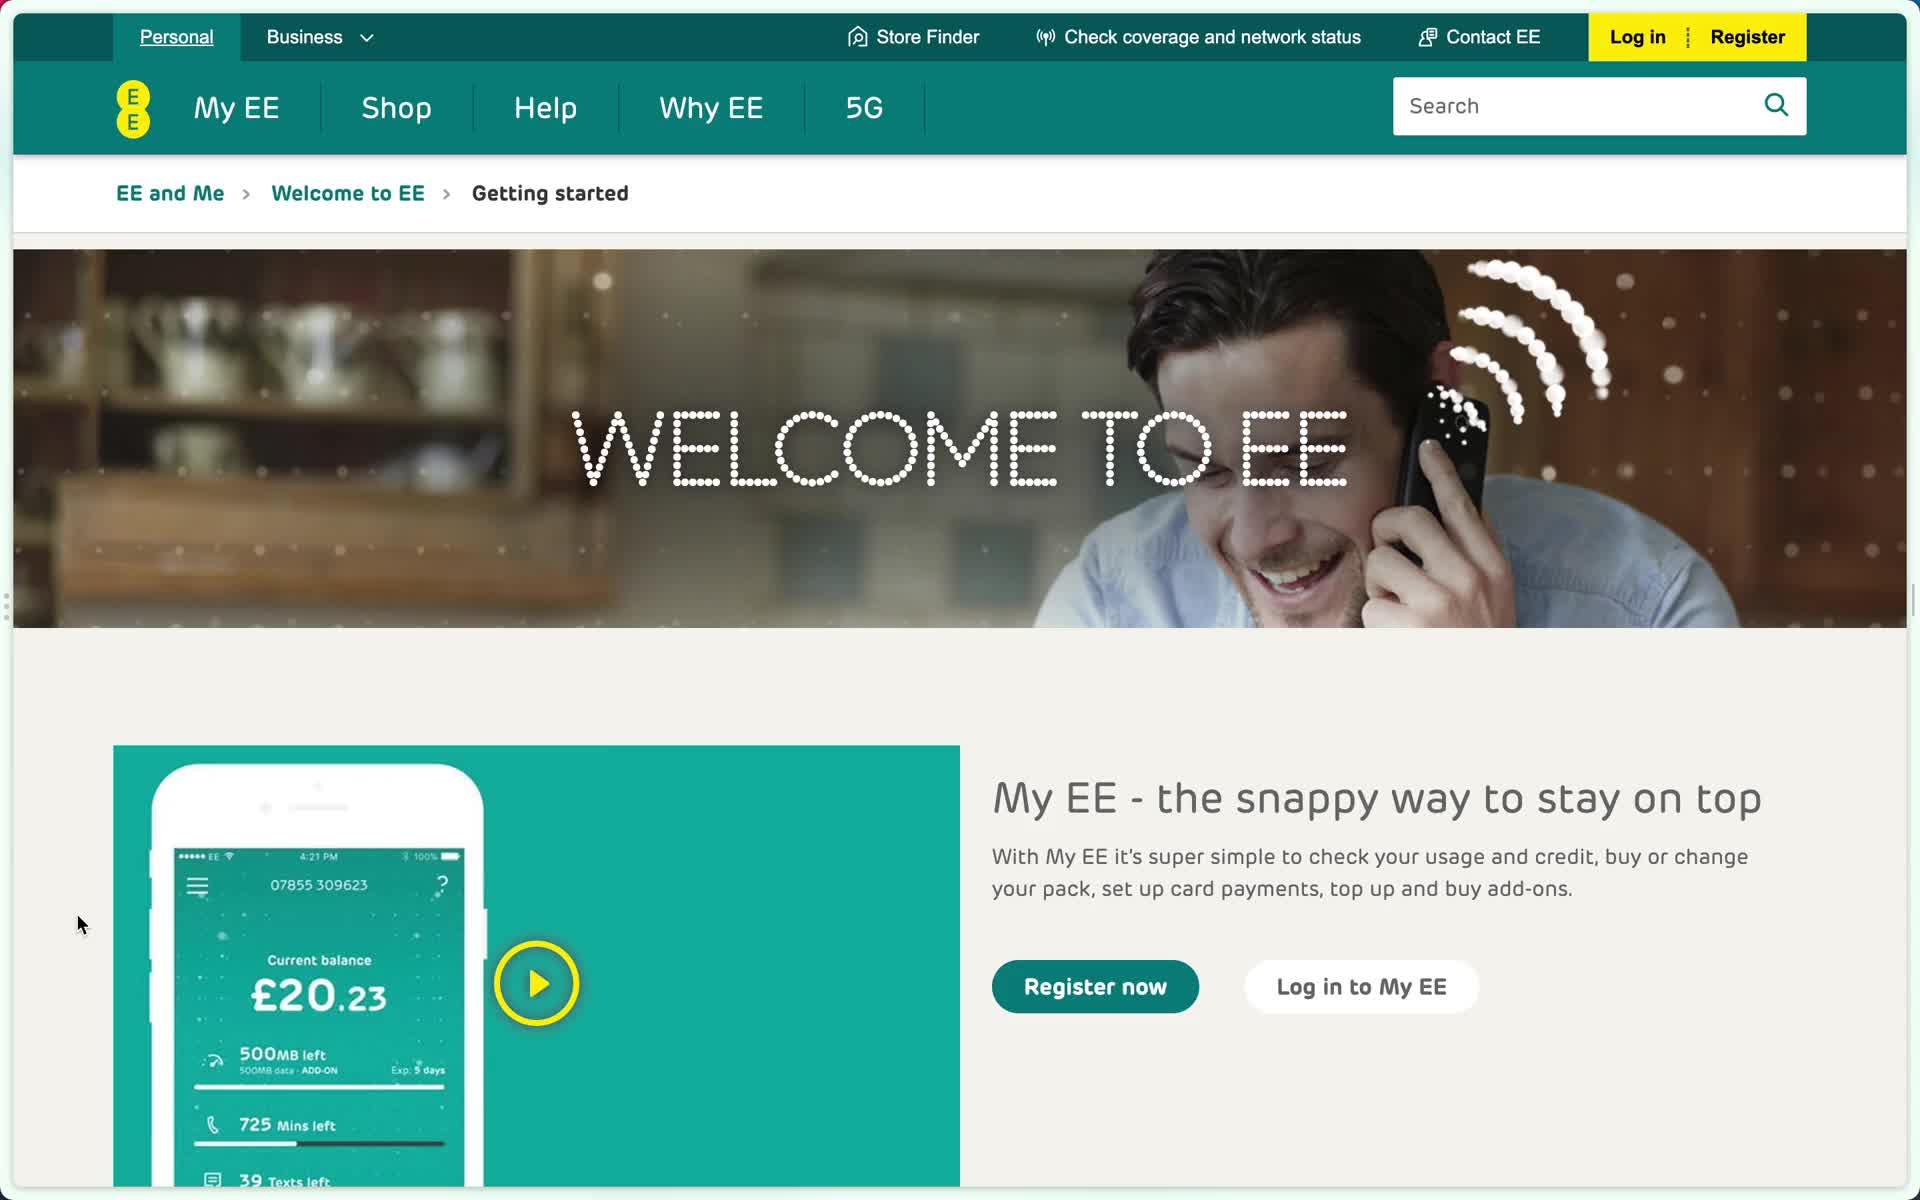Image resolution: width=1920 pixels, height=1200 pixels.
Task: Click the Contact EE icon
Action: pyautogui.click(x=1427, y=36)
